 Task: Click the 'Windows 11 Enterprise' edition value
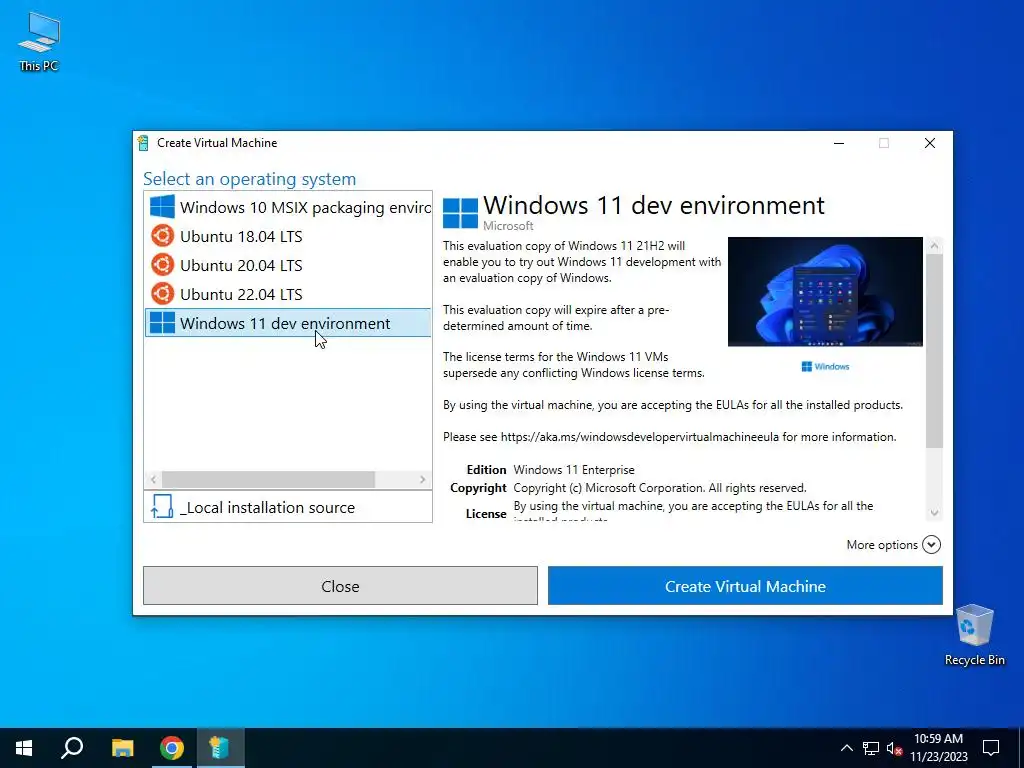(574, 470)
